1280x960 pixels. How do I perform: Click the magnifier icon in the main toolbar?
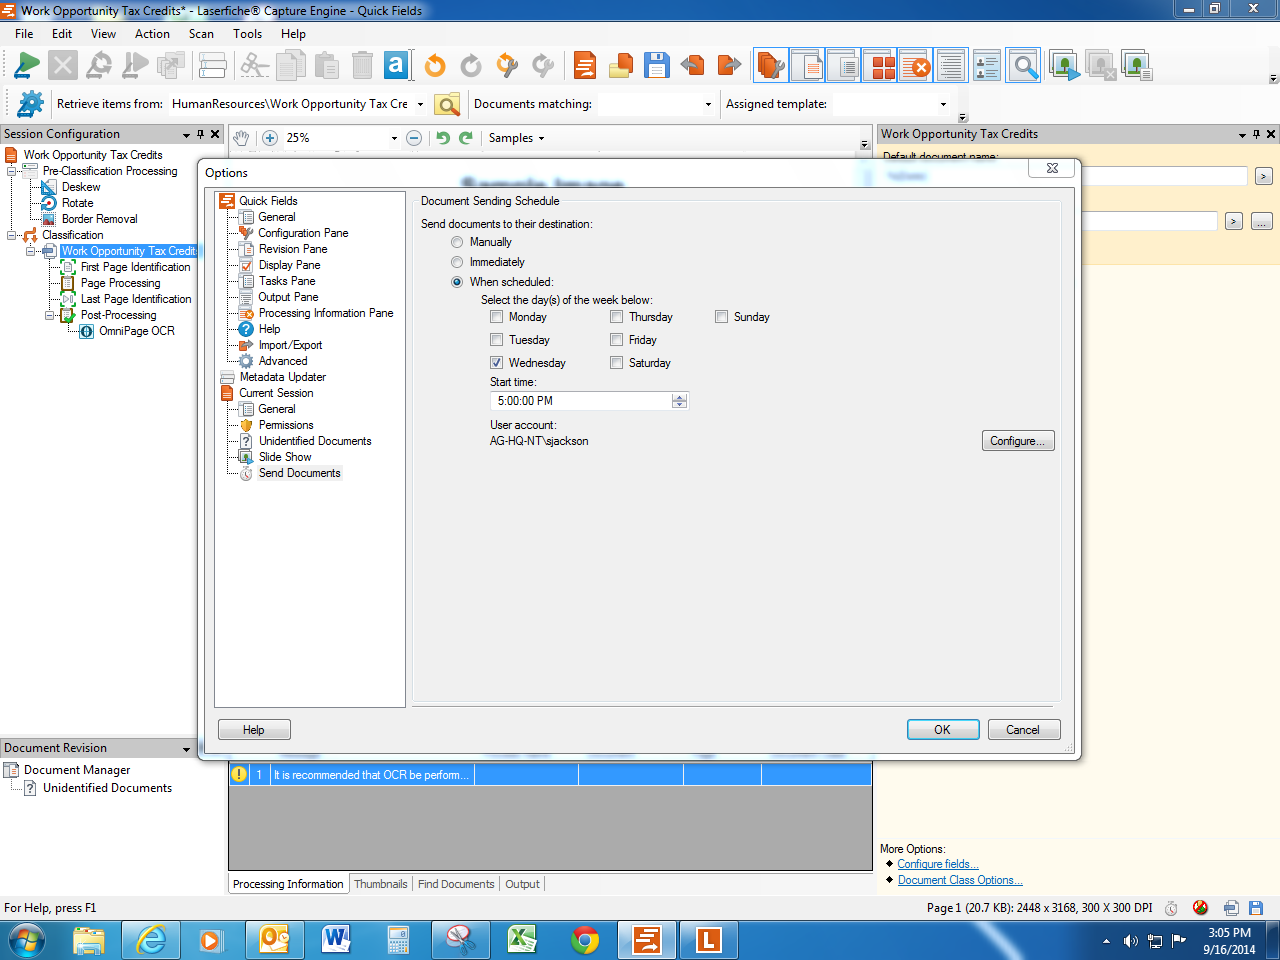(x=1024, y=67)
